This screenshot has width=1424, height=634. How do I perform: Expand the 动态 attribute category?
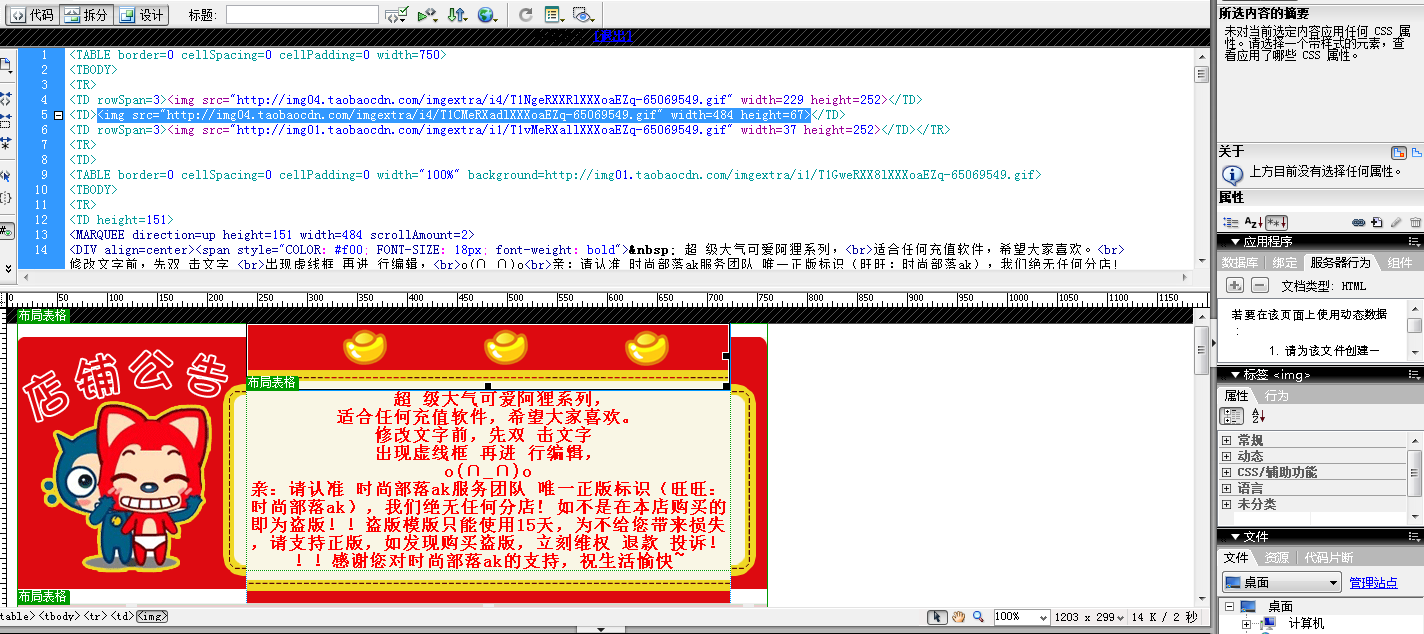pos(1227,456)
